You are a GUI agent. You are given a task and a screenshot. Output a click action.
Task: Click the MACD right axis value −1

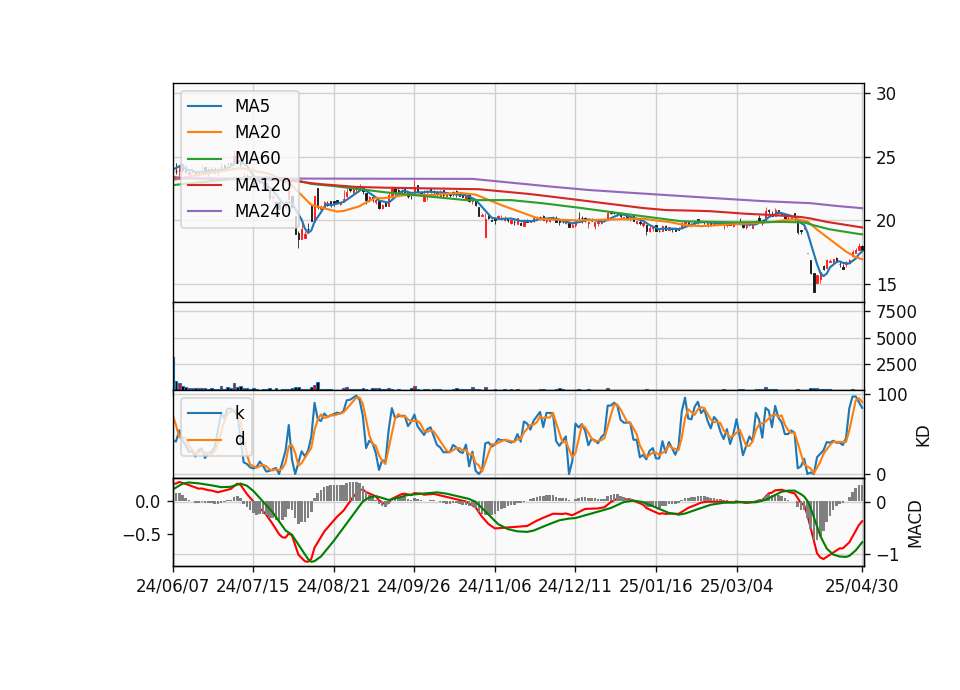[x=886, y=555]
